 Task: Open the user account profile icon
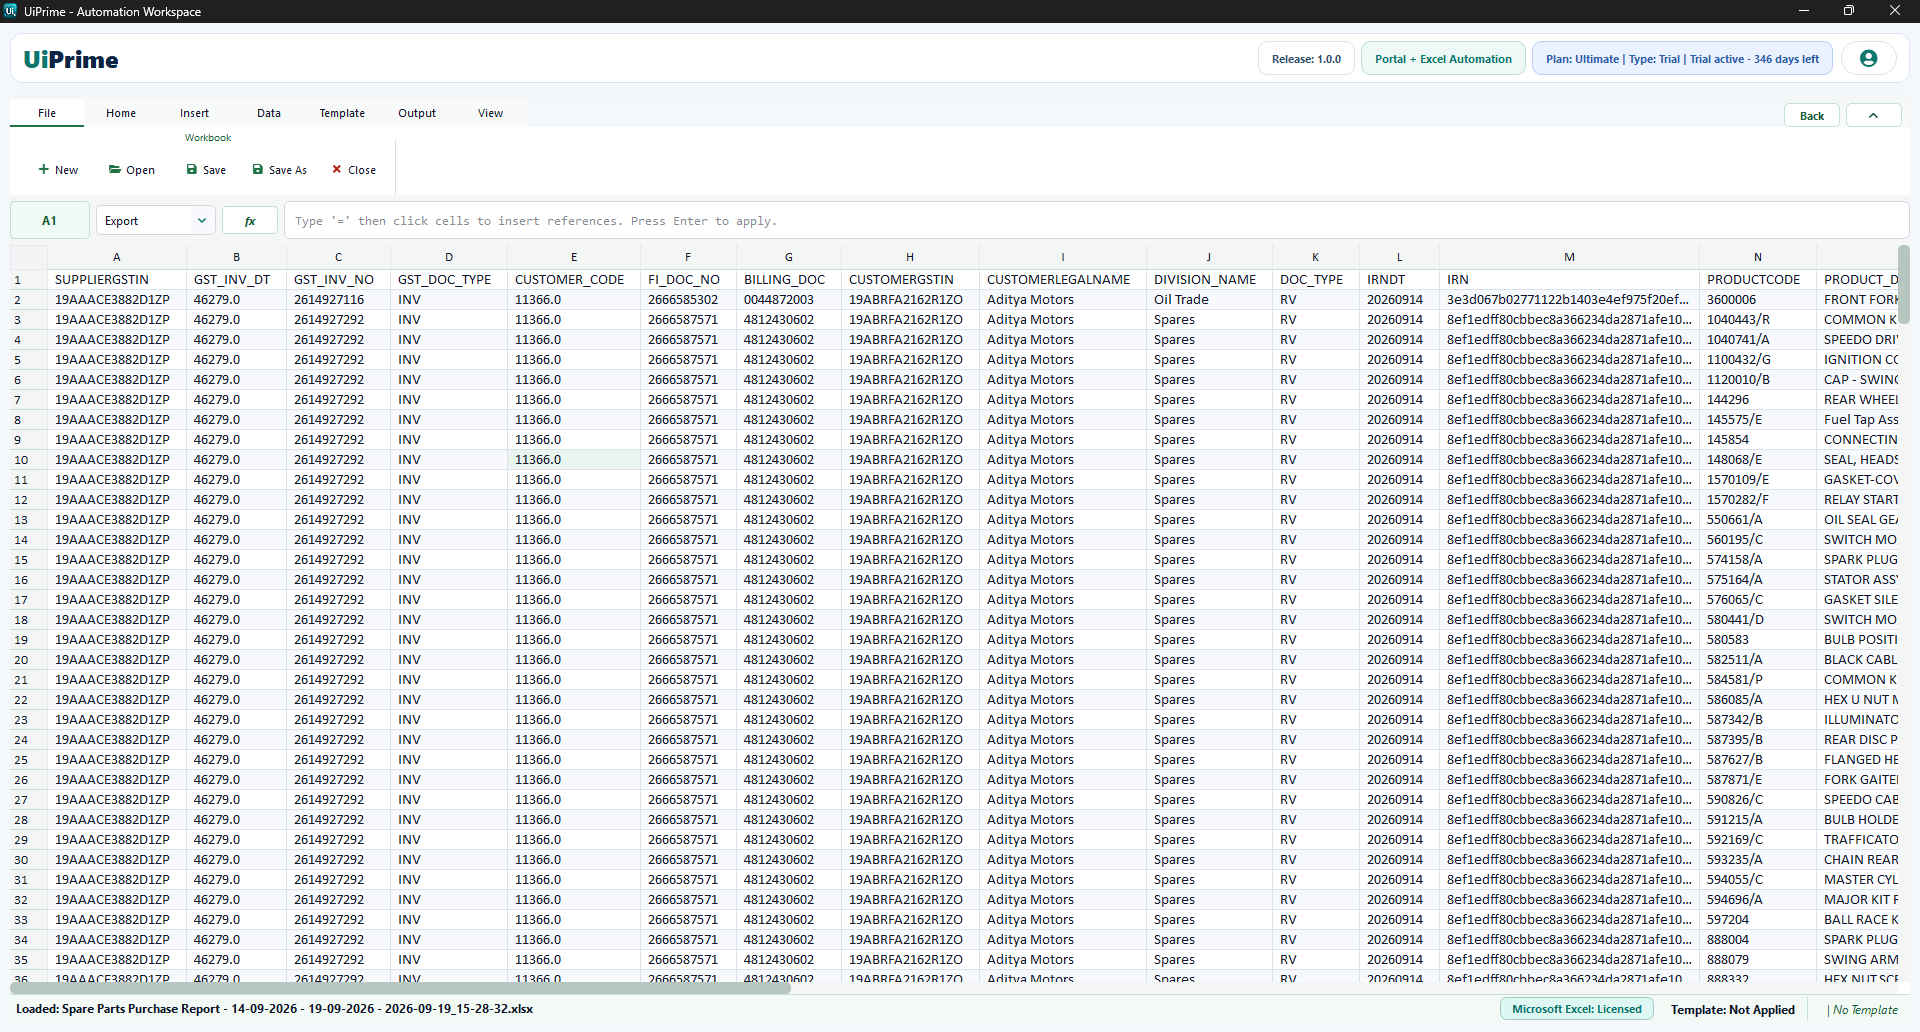point(1868,59)
